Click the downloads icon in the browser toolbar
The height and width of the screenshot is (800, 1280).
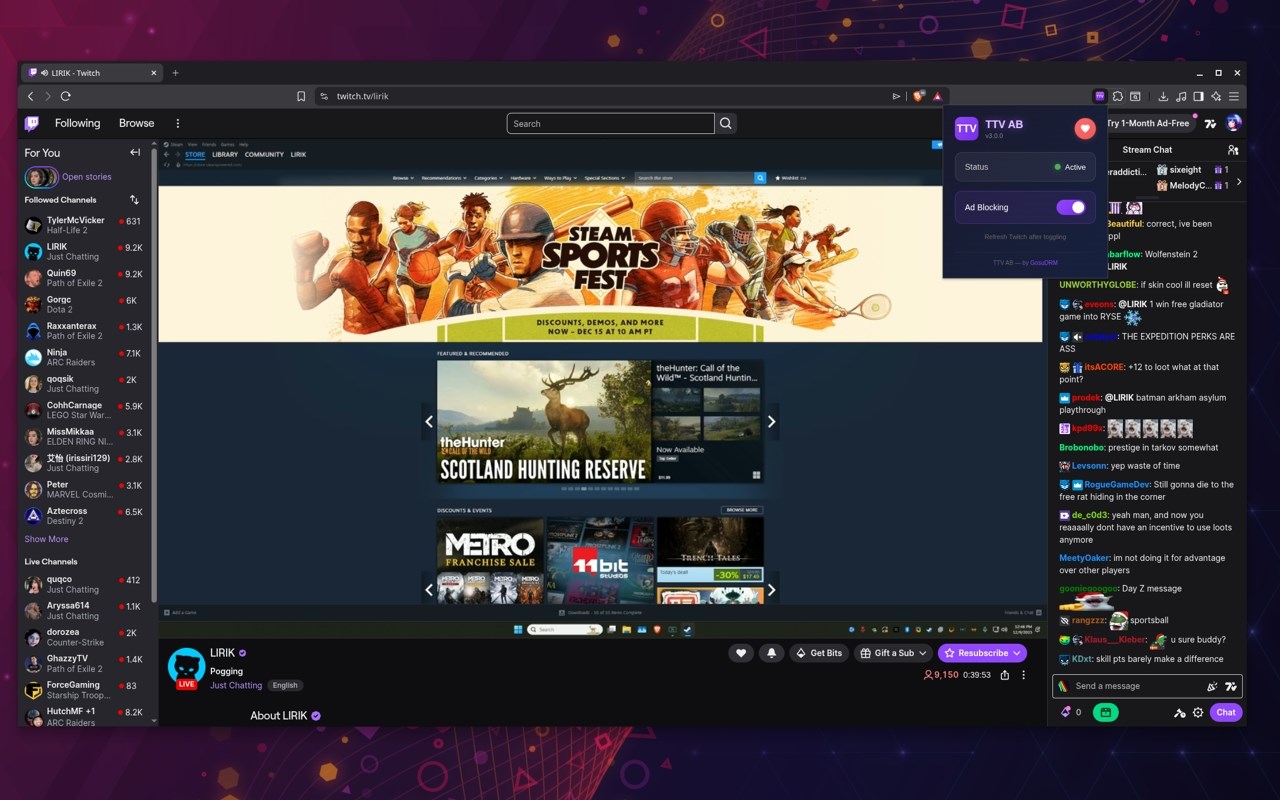[x=1163, y=96]
